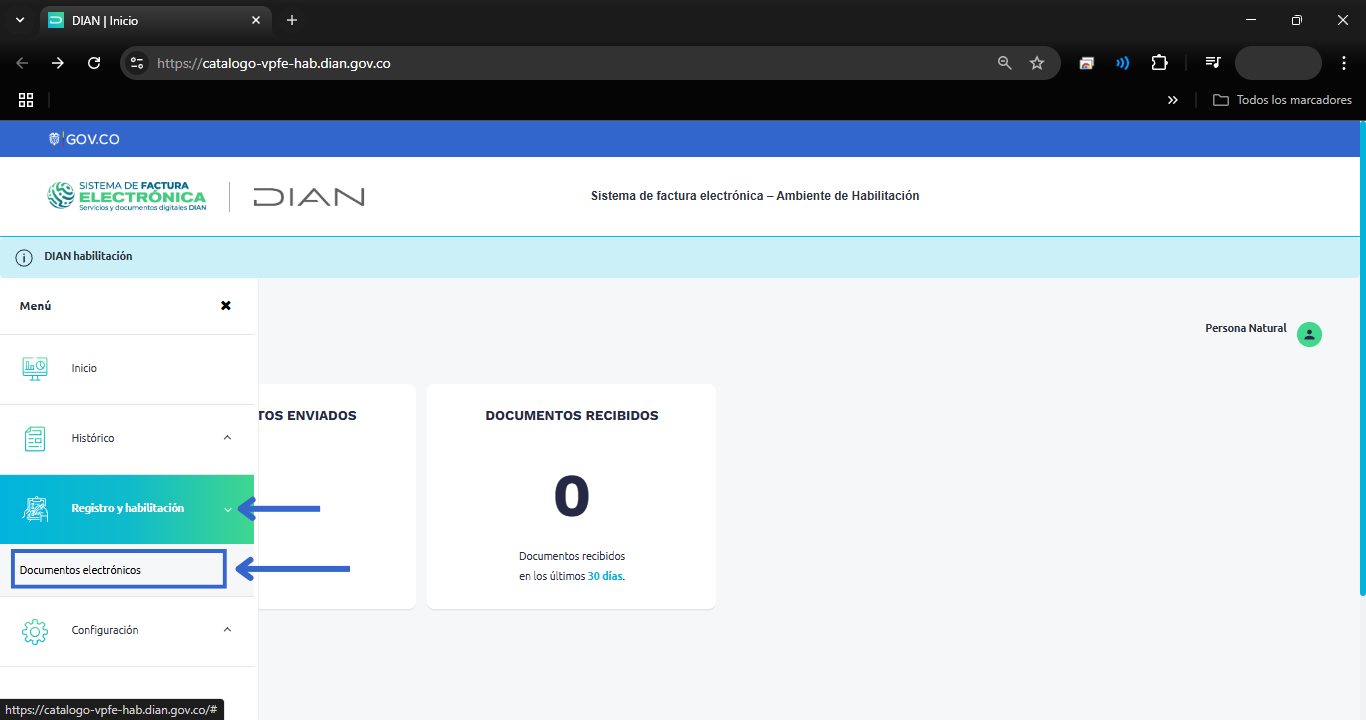The height and width of the screenshot is (720, 1366).
Task: Collapse the Registro y habilitación chevron
Action: click(228, 510)
